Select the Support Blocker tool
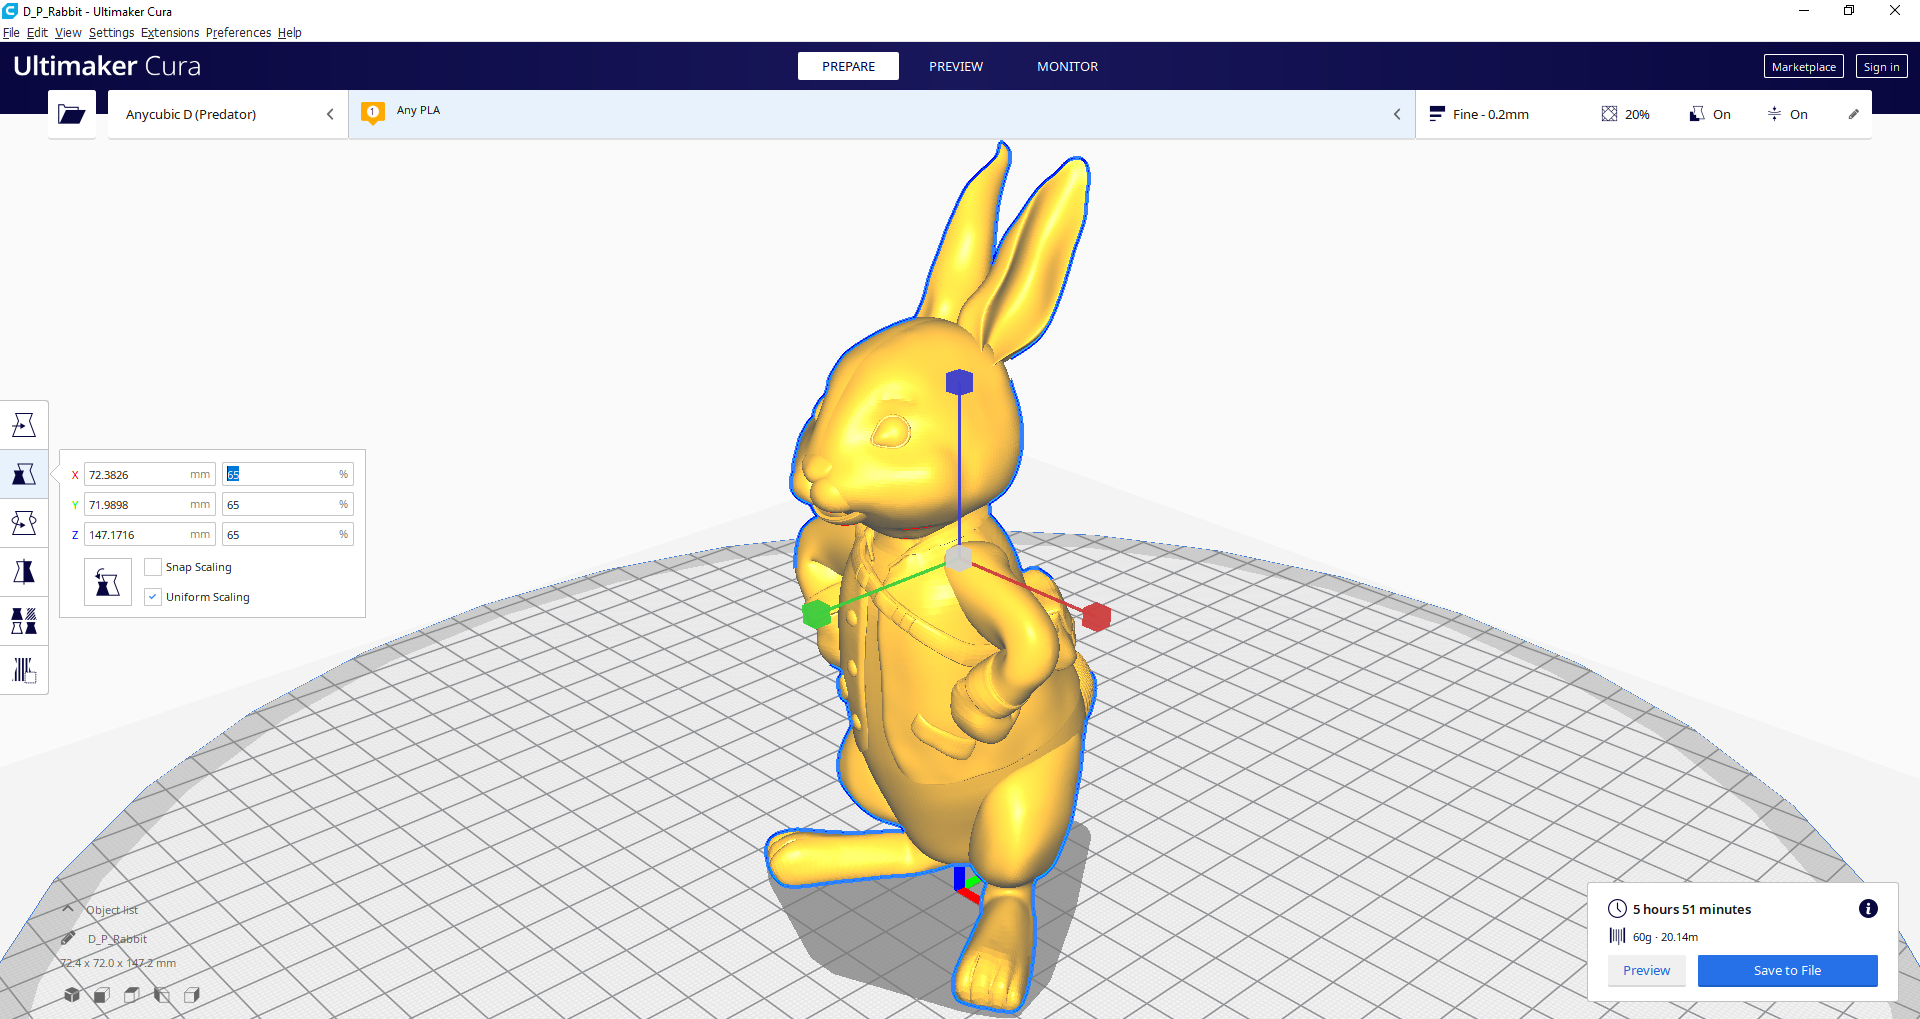Image resolution: width=1920 pixels, height=1019 pixels. (24, 670)
